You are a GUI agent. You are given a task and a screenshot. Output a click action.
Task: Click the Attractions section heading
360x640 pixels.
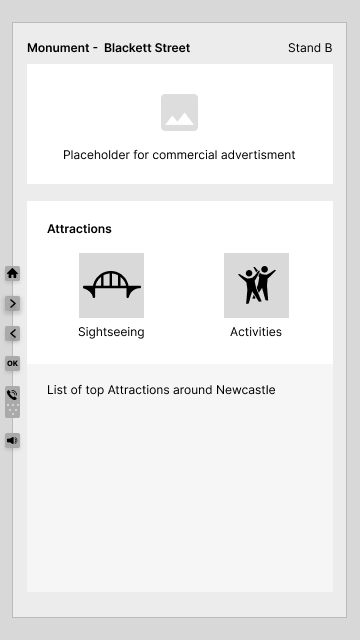[x=79, y=229]
